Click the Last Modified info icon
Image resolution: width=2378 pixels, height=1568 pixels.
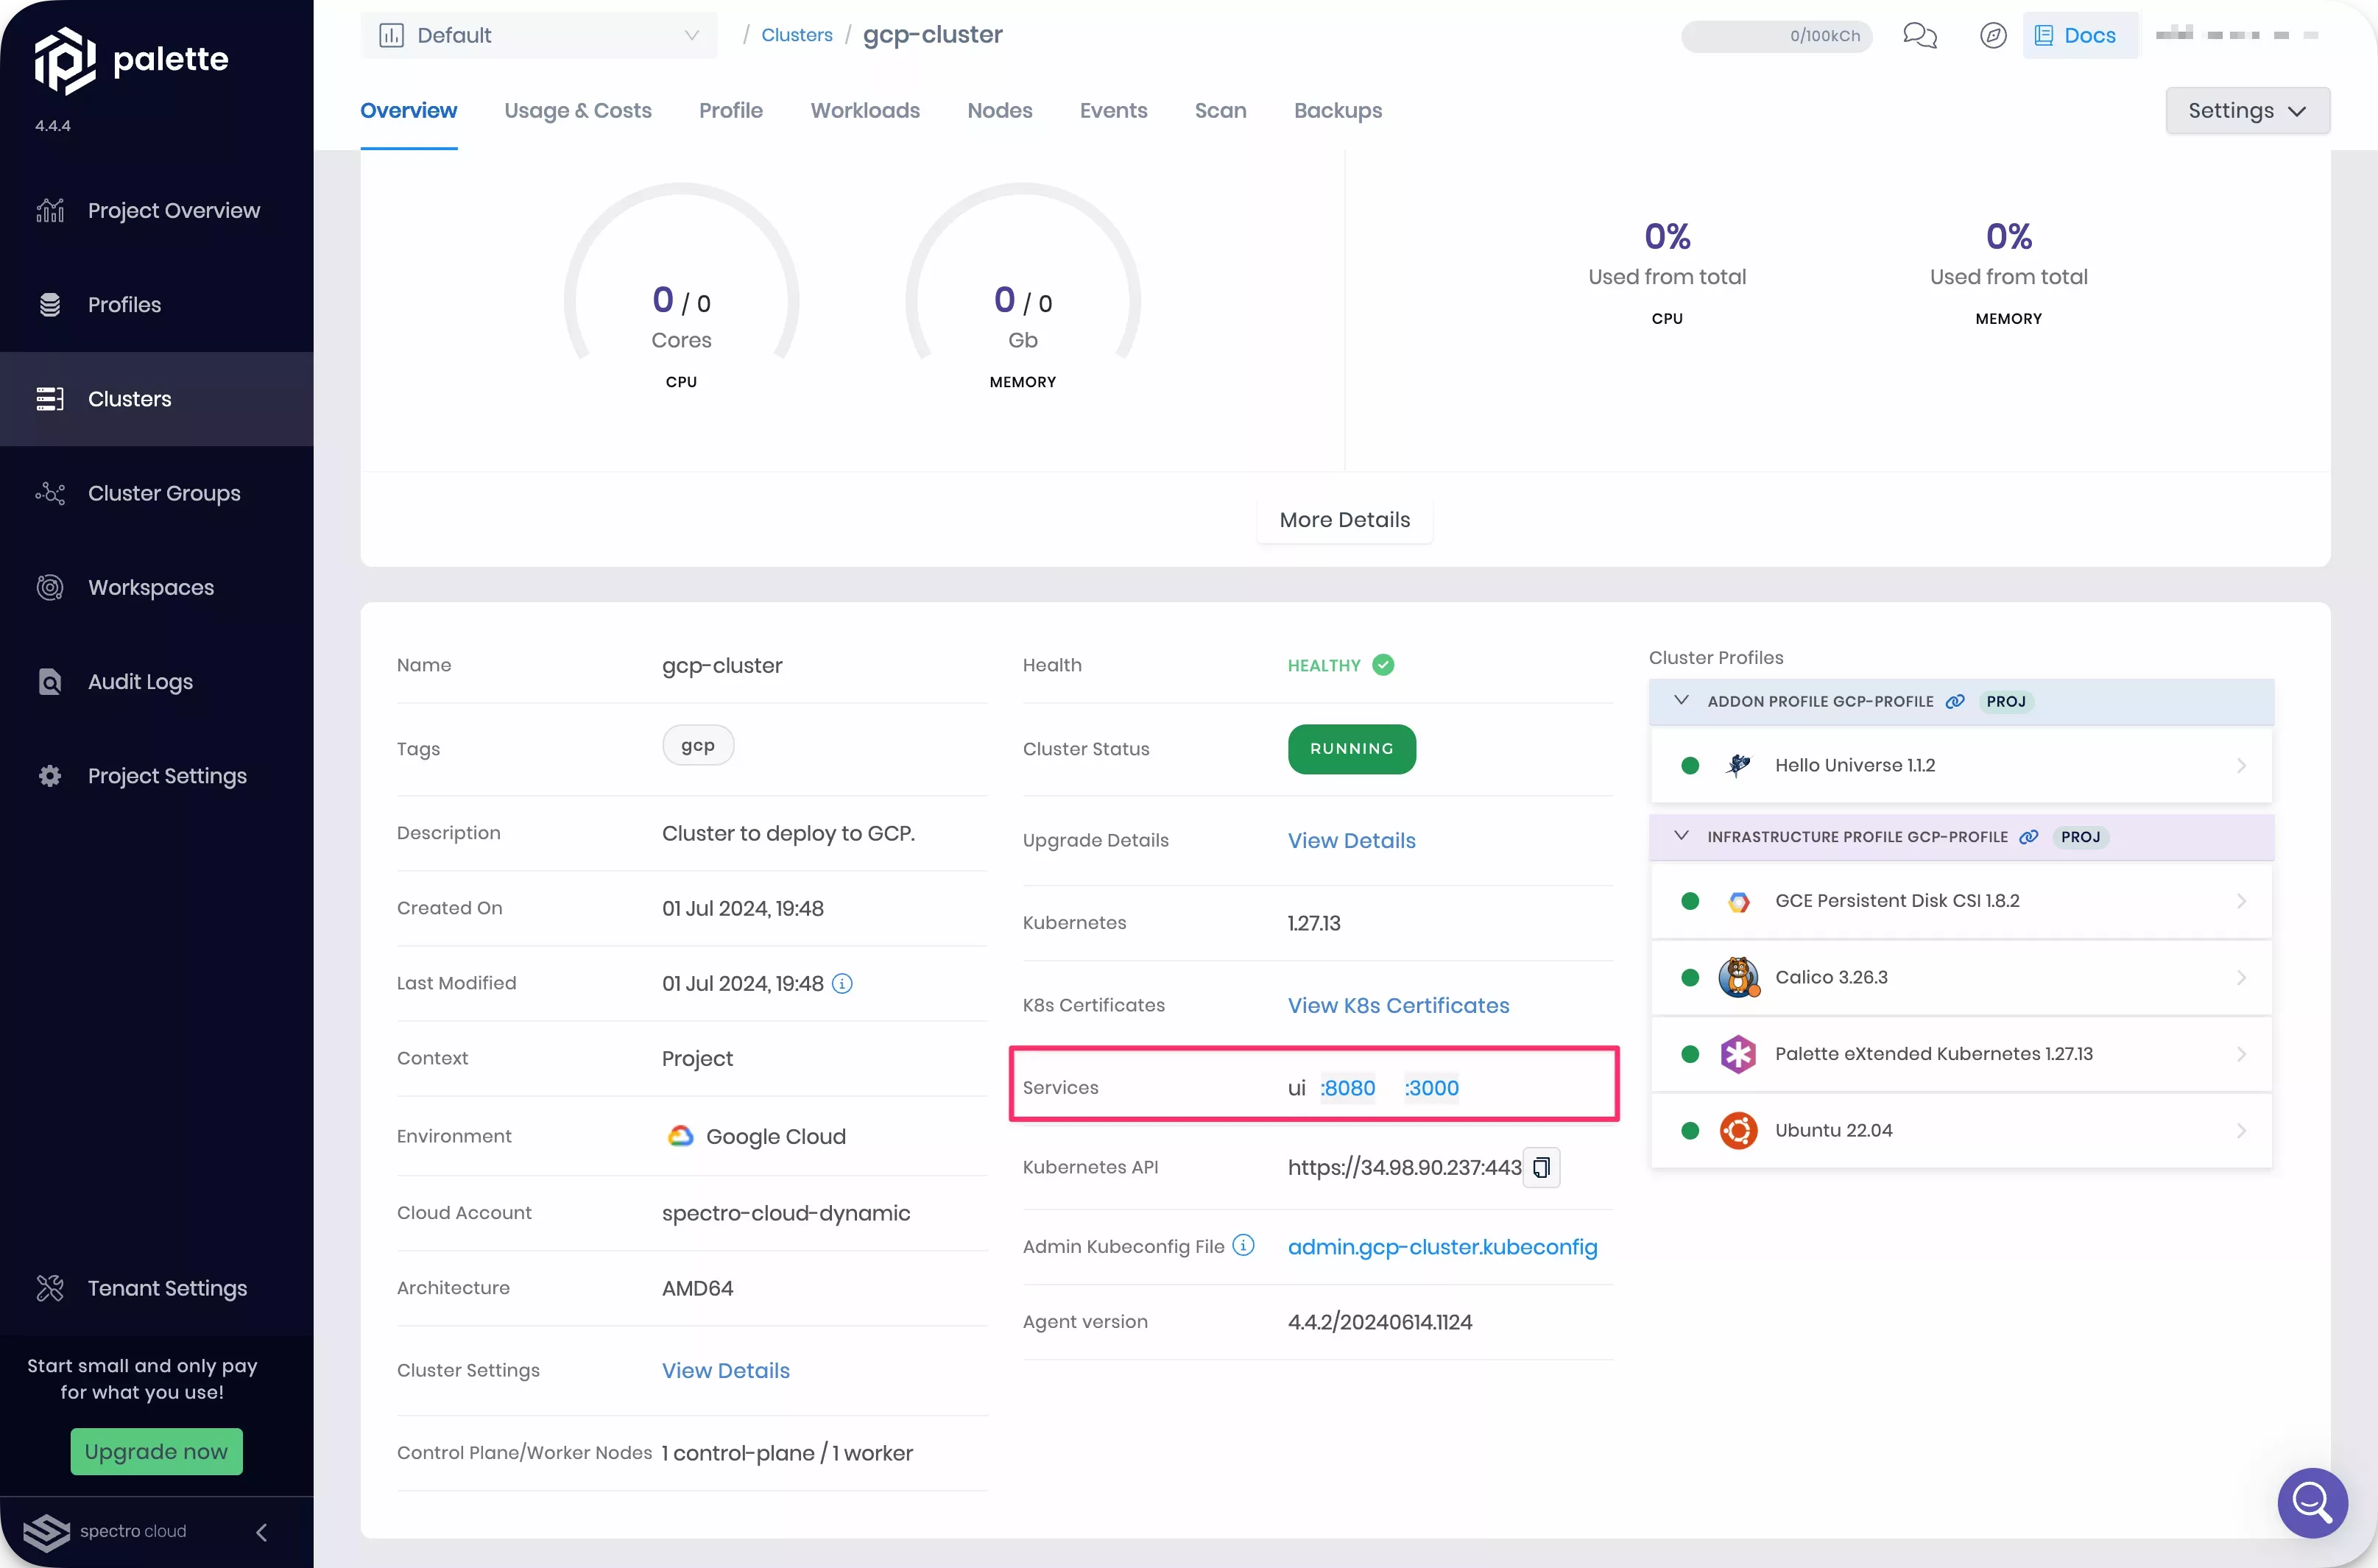point(842,984)
